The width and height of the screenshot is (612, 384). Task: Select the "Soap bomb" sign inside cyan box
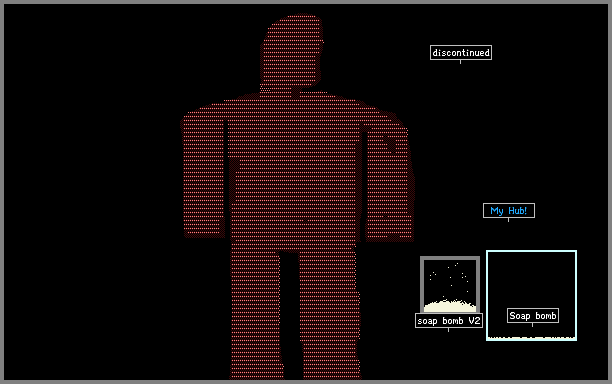(533, 316)
